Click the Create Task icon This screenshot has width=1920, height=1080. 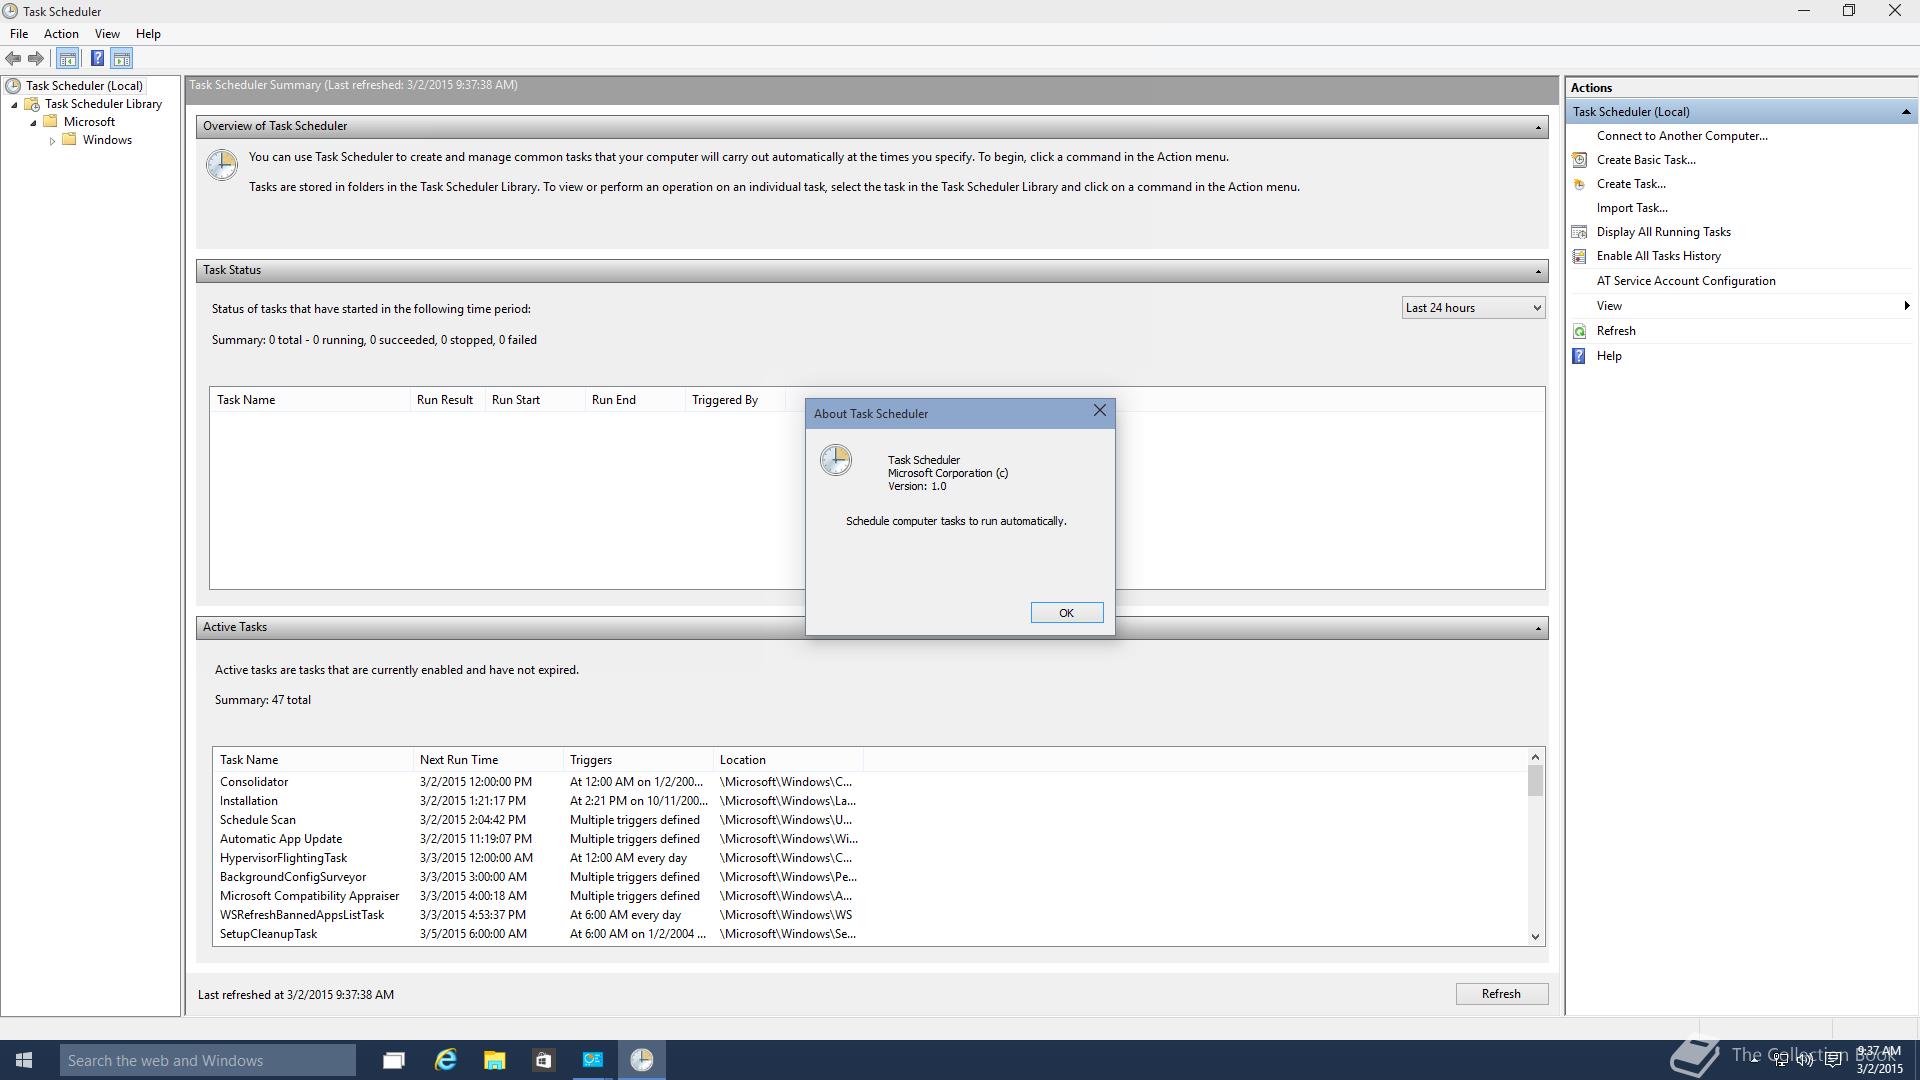coord(1579,184)
